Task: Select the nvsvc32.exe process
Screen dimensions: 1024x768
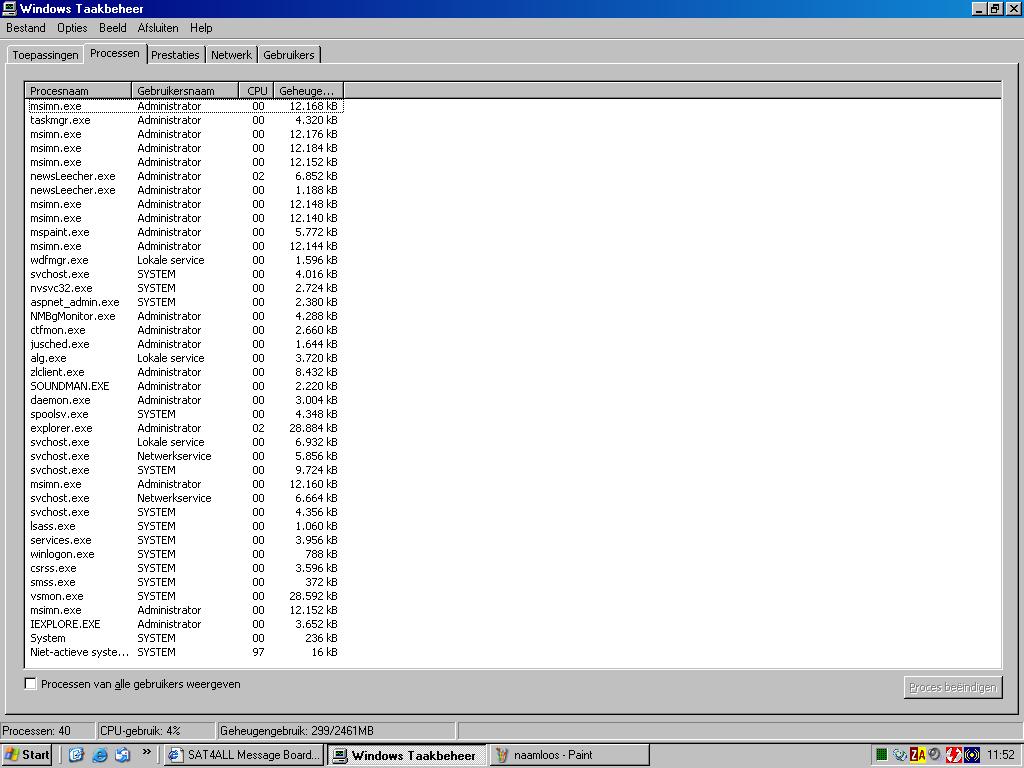Action: click(x=185, y=288)
